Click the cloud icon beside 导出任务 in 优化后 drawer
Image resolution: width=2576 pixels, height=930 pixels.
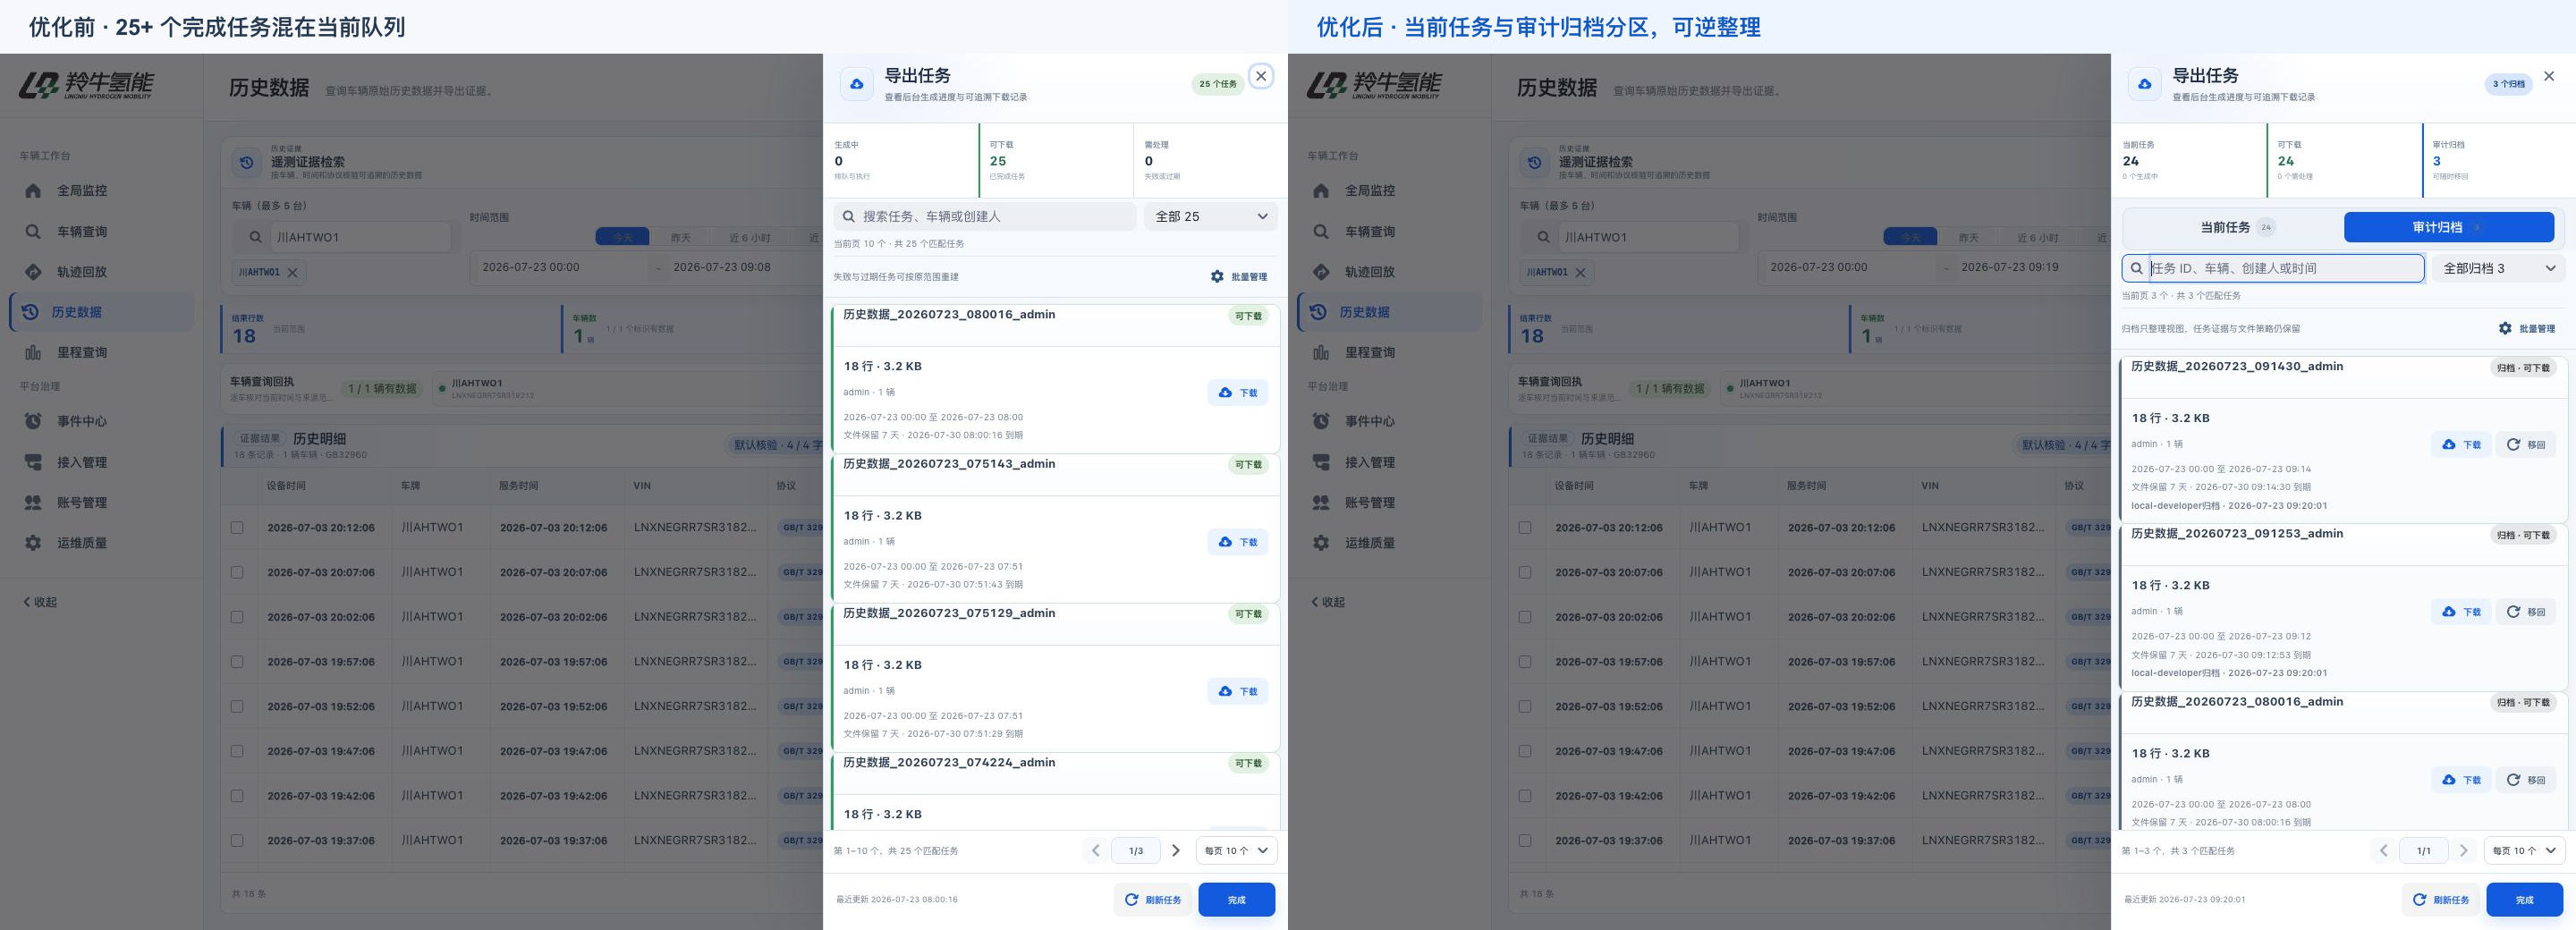click(x=2145, y=85)
